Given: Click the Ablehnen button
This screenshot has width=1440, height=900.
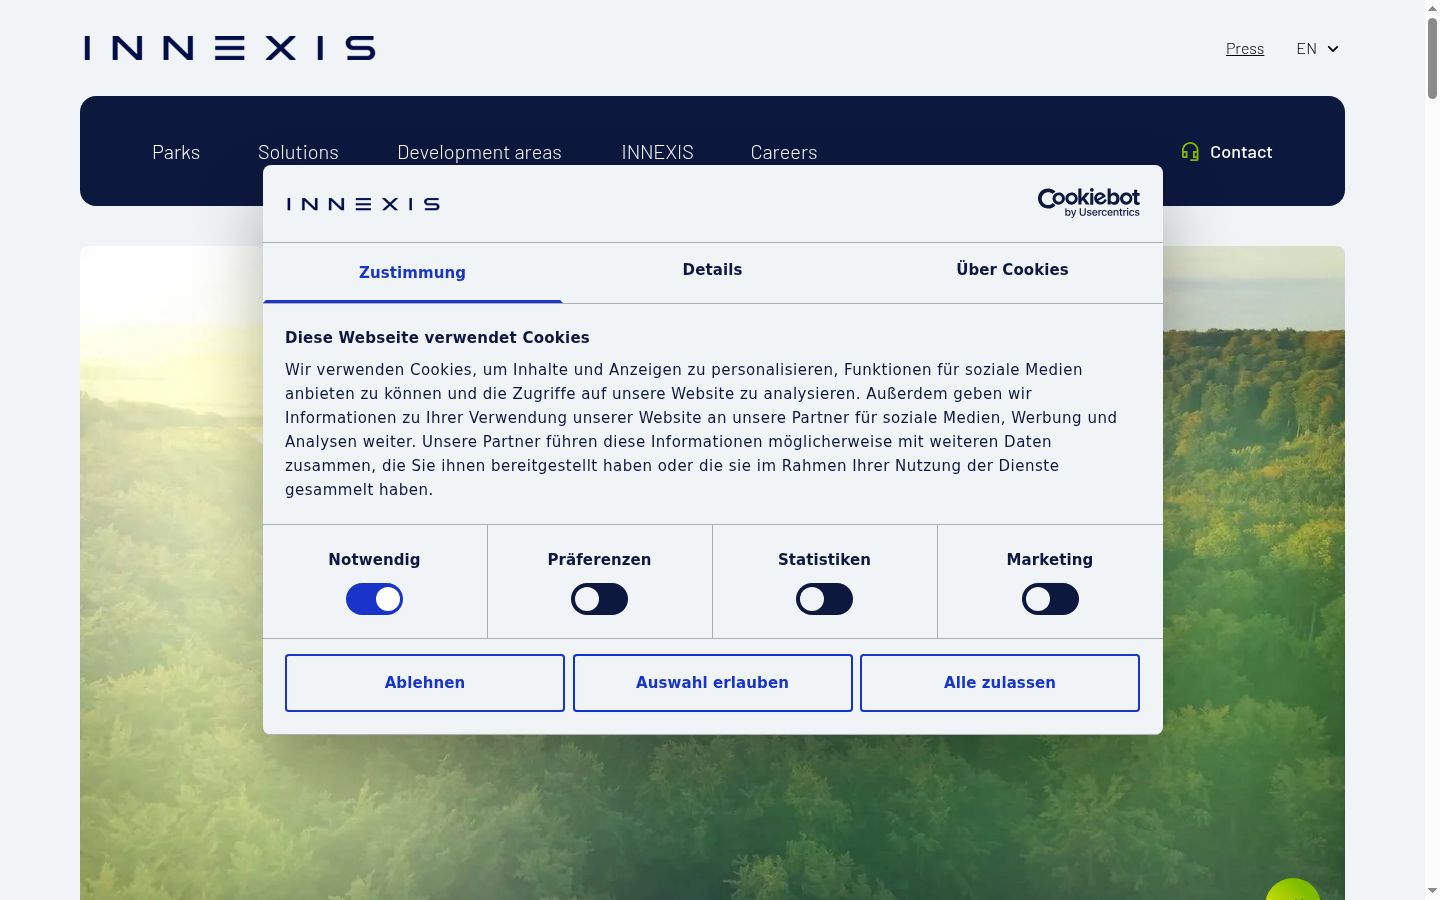Looking at the screenshot, I should (x=425, y=683).
